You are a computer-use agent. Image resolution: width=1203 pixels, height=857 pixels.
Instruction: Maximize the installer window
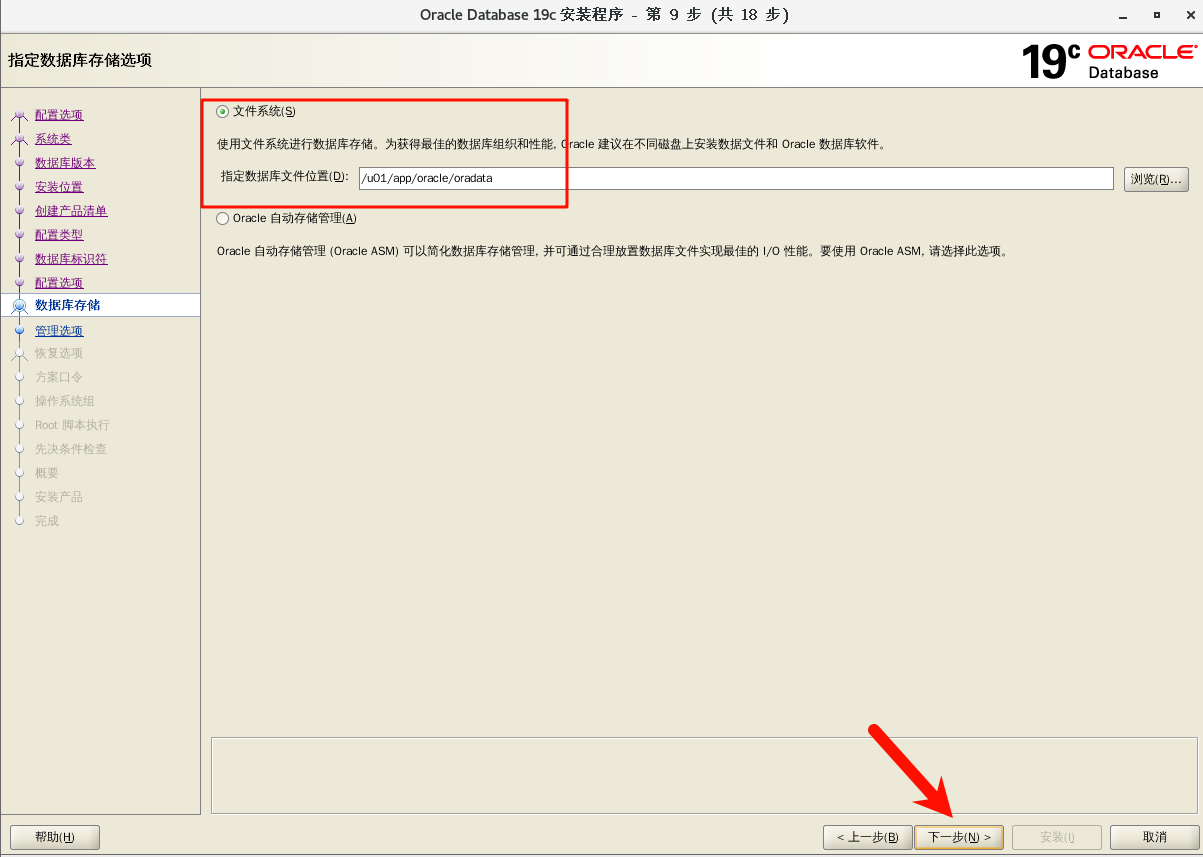click(x=1157, y=15)
